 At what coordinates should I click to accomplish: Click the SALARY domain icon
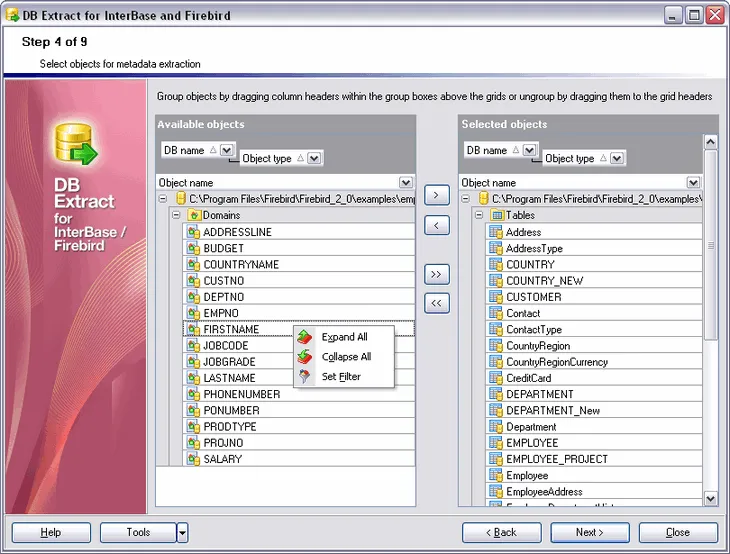(193, 459)
